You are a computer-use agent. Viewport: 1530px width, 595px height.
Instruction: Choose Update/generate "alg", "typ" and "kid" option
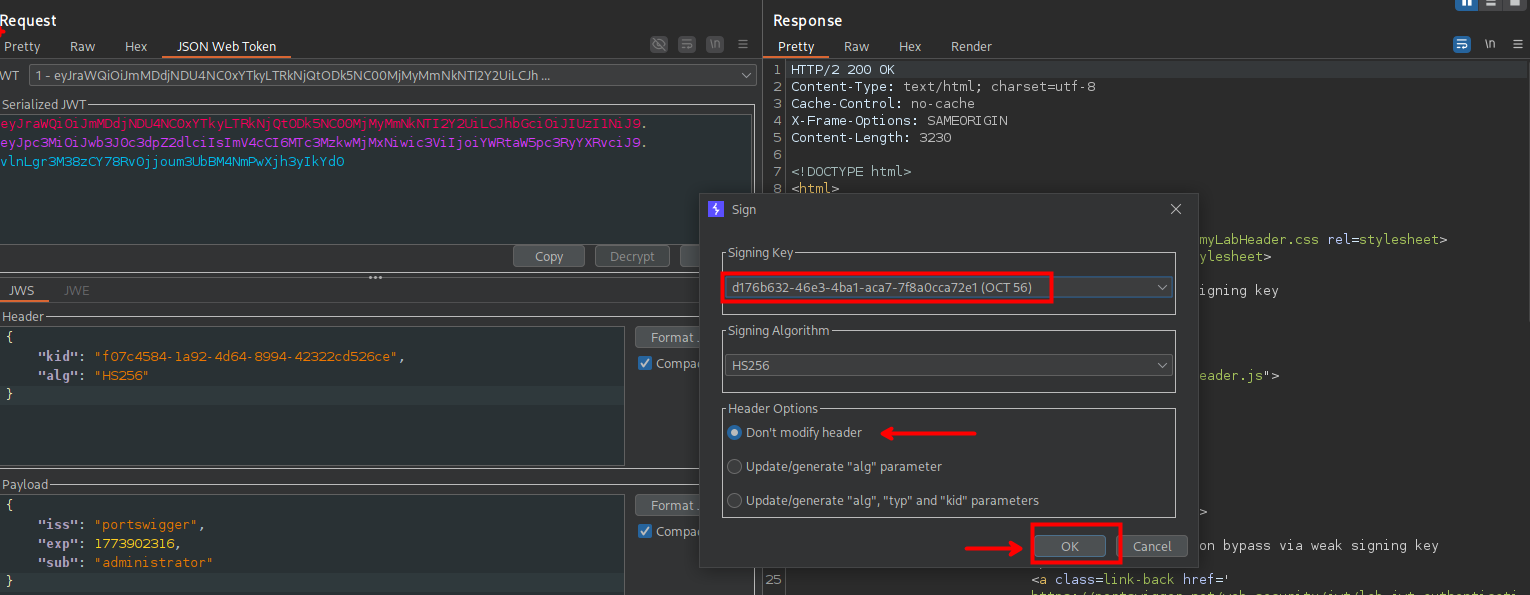(x=735, y=501)
